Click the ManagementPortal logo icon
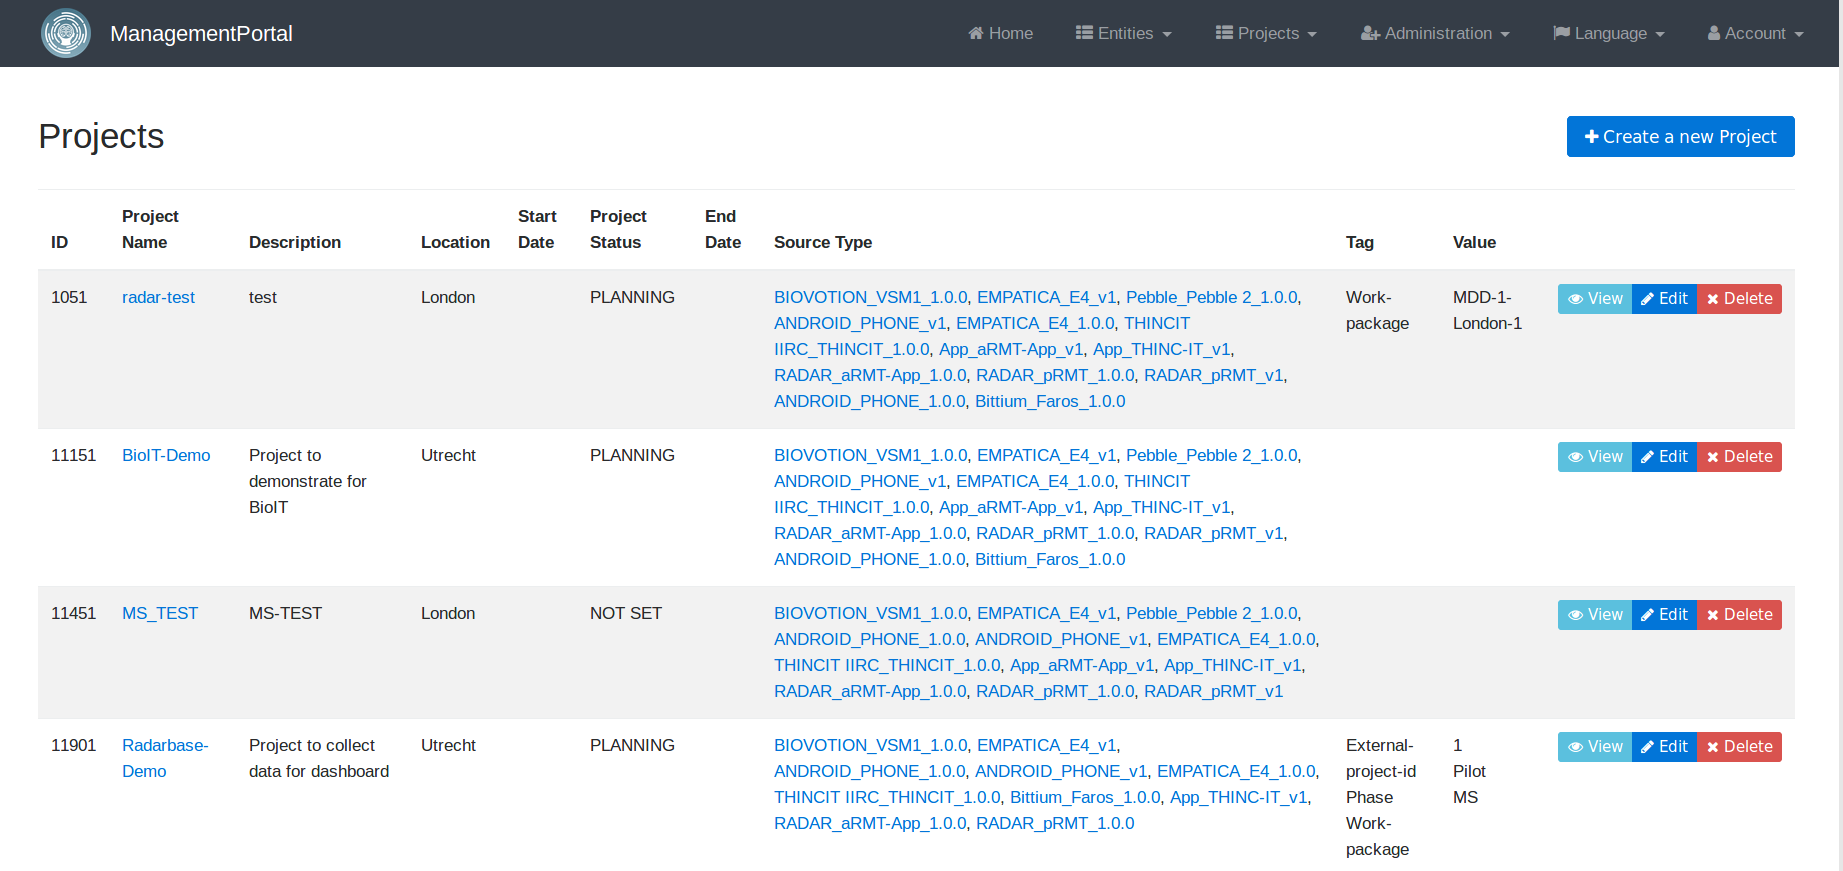The image size is (1843, 871). (66, 33)
